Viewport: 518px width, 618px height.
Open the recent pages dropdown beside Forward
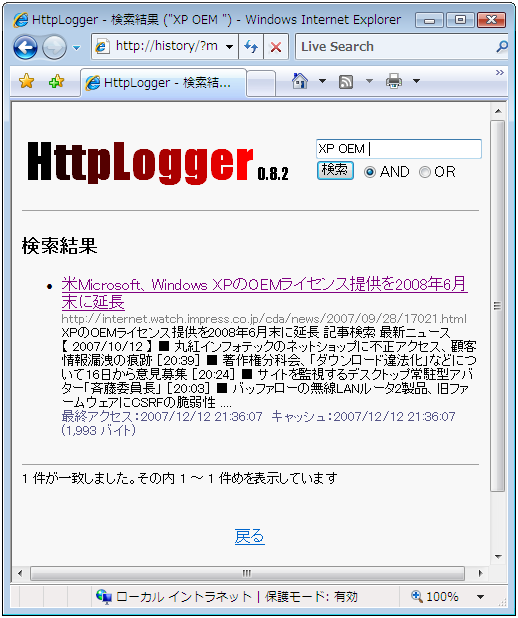[x=76, y=48]
